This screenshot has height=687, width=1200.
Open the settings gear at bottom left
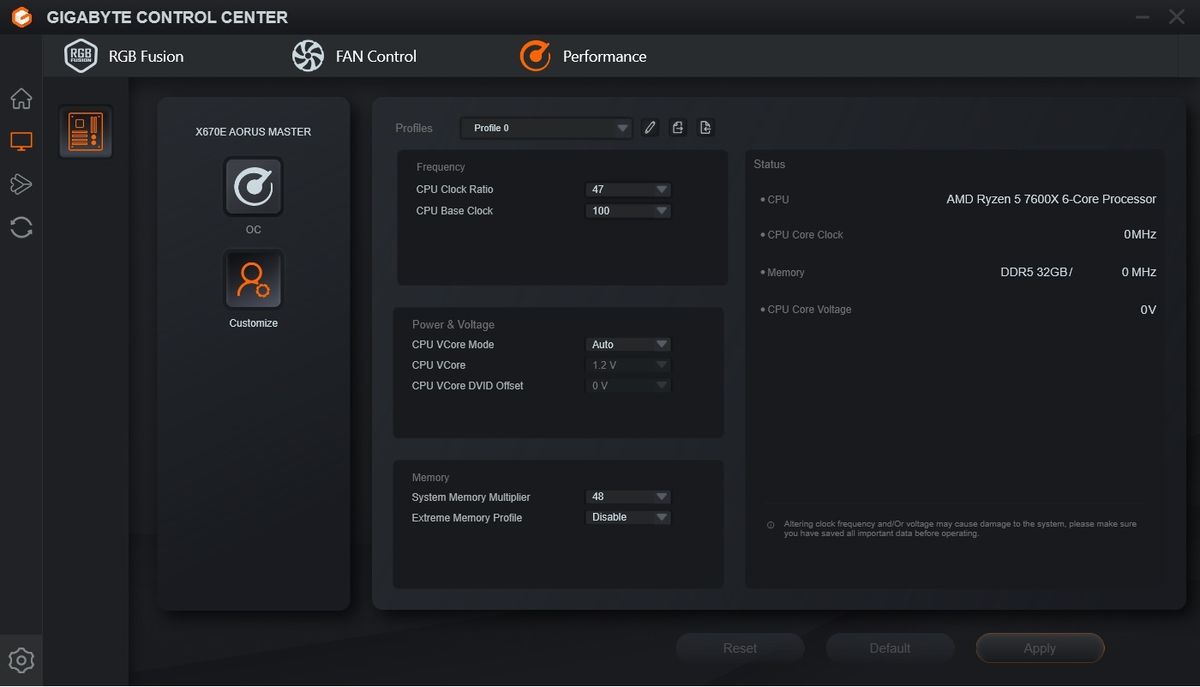pyautogui.click(x=21, y=660)
